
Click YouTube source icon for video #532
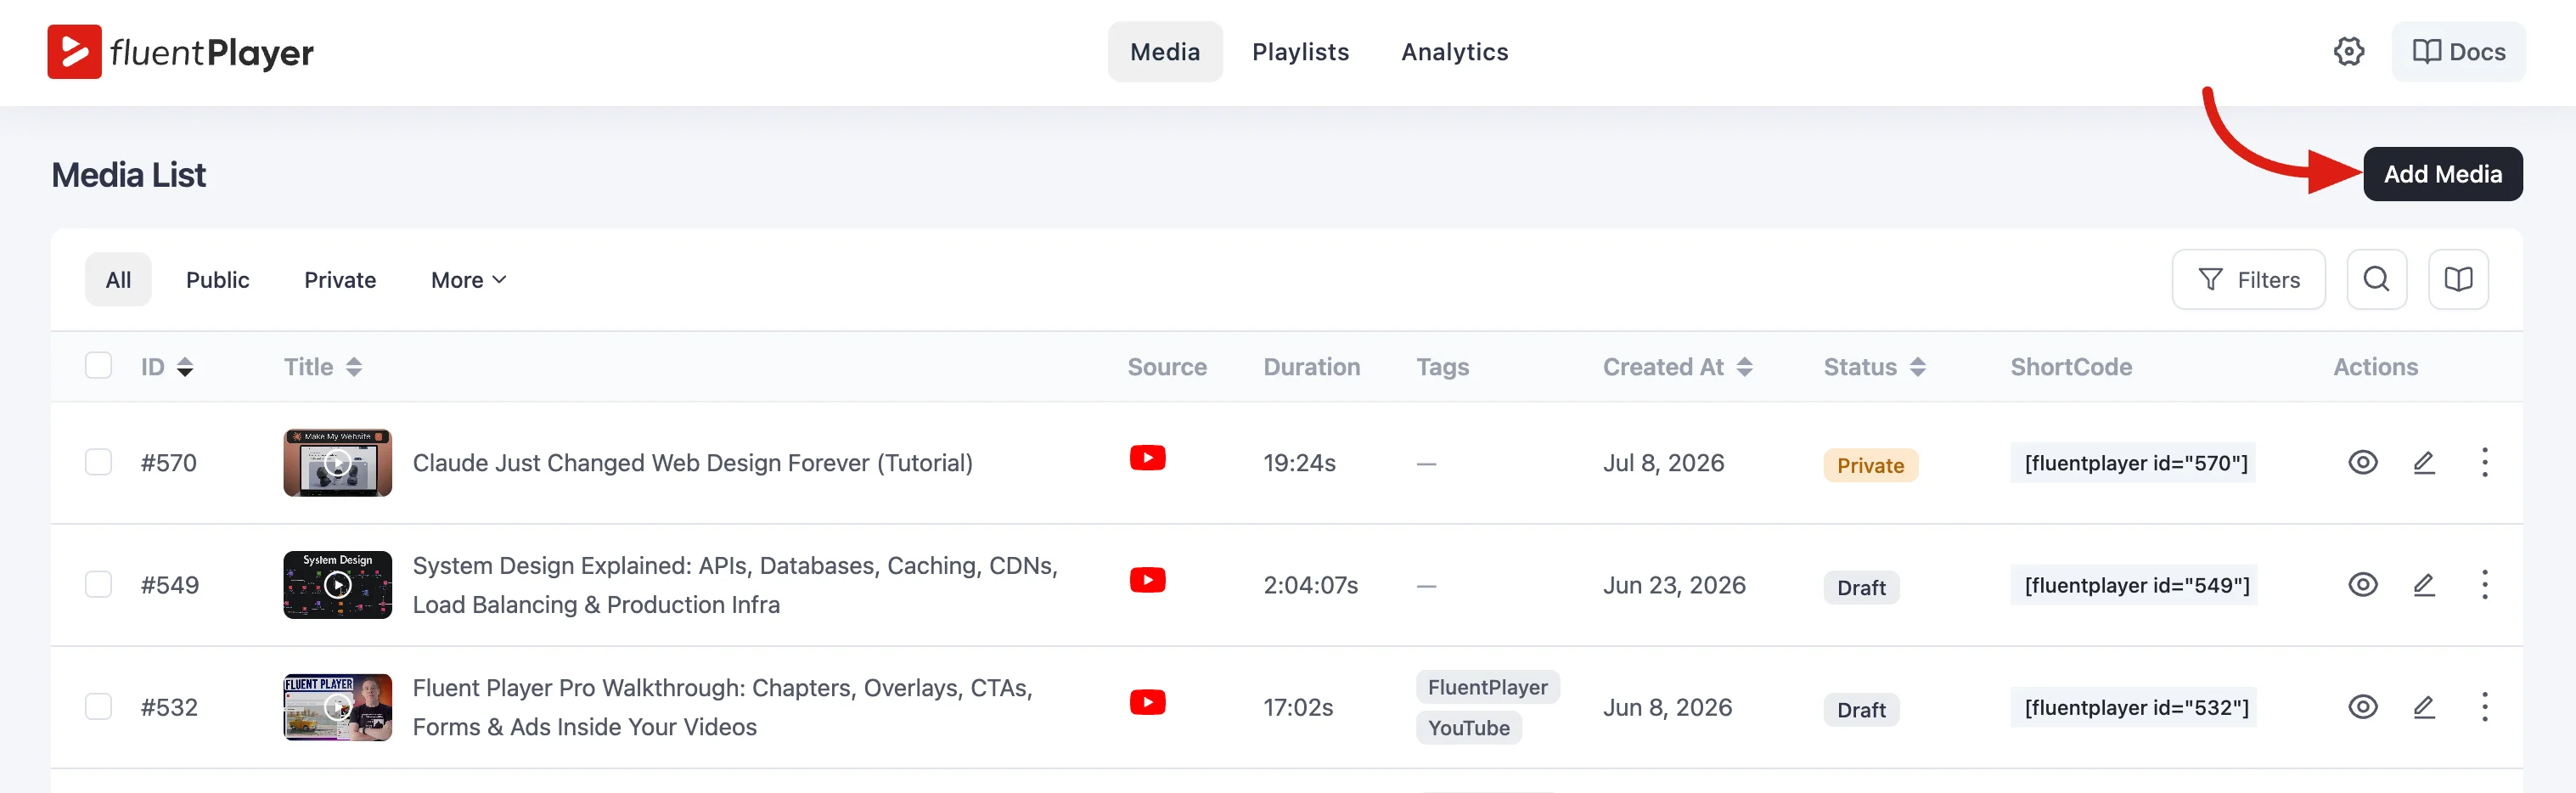(1147, 702)
